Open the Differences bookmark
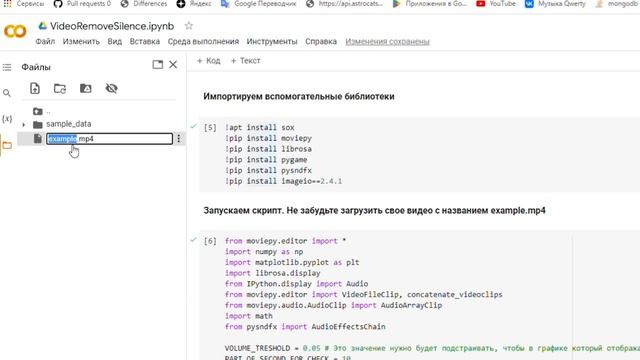This screenshot has height=360, width=640. (x=144, y=4)
